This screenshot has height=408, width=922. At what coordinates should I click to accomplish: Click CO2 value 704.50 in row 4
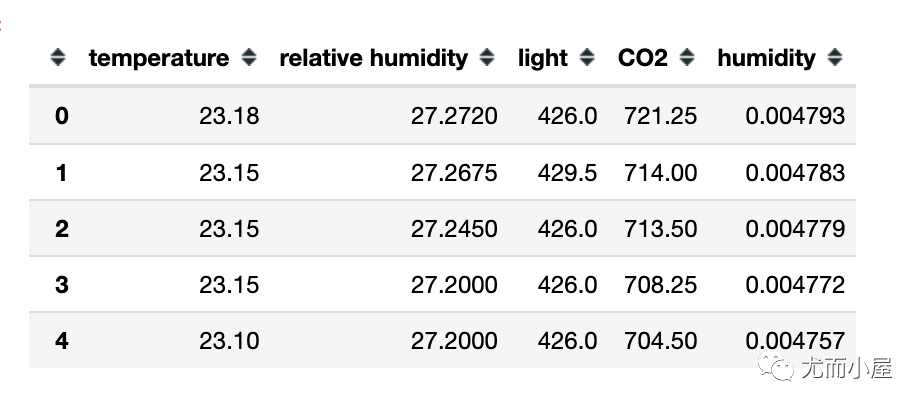click(660, 340)
